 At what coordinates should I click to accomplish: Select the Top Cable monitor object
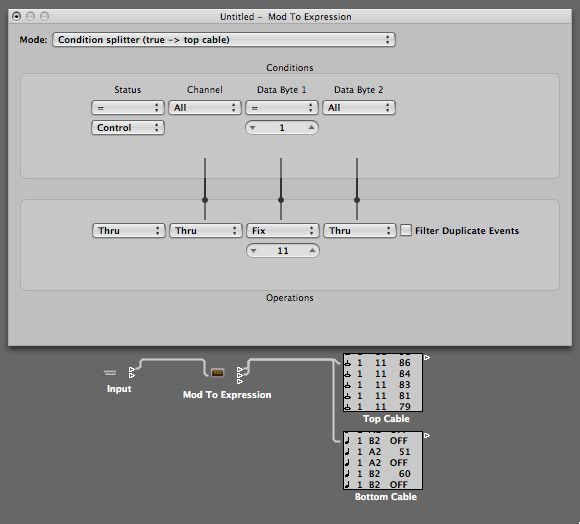tap(383, 382)
